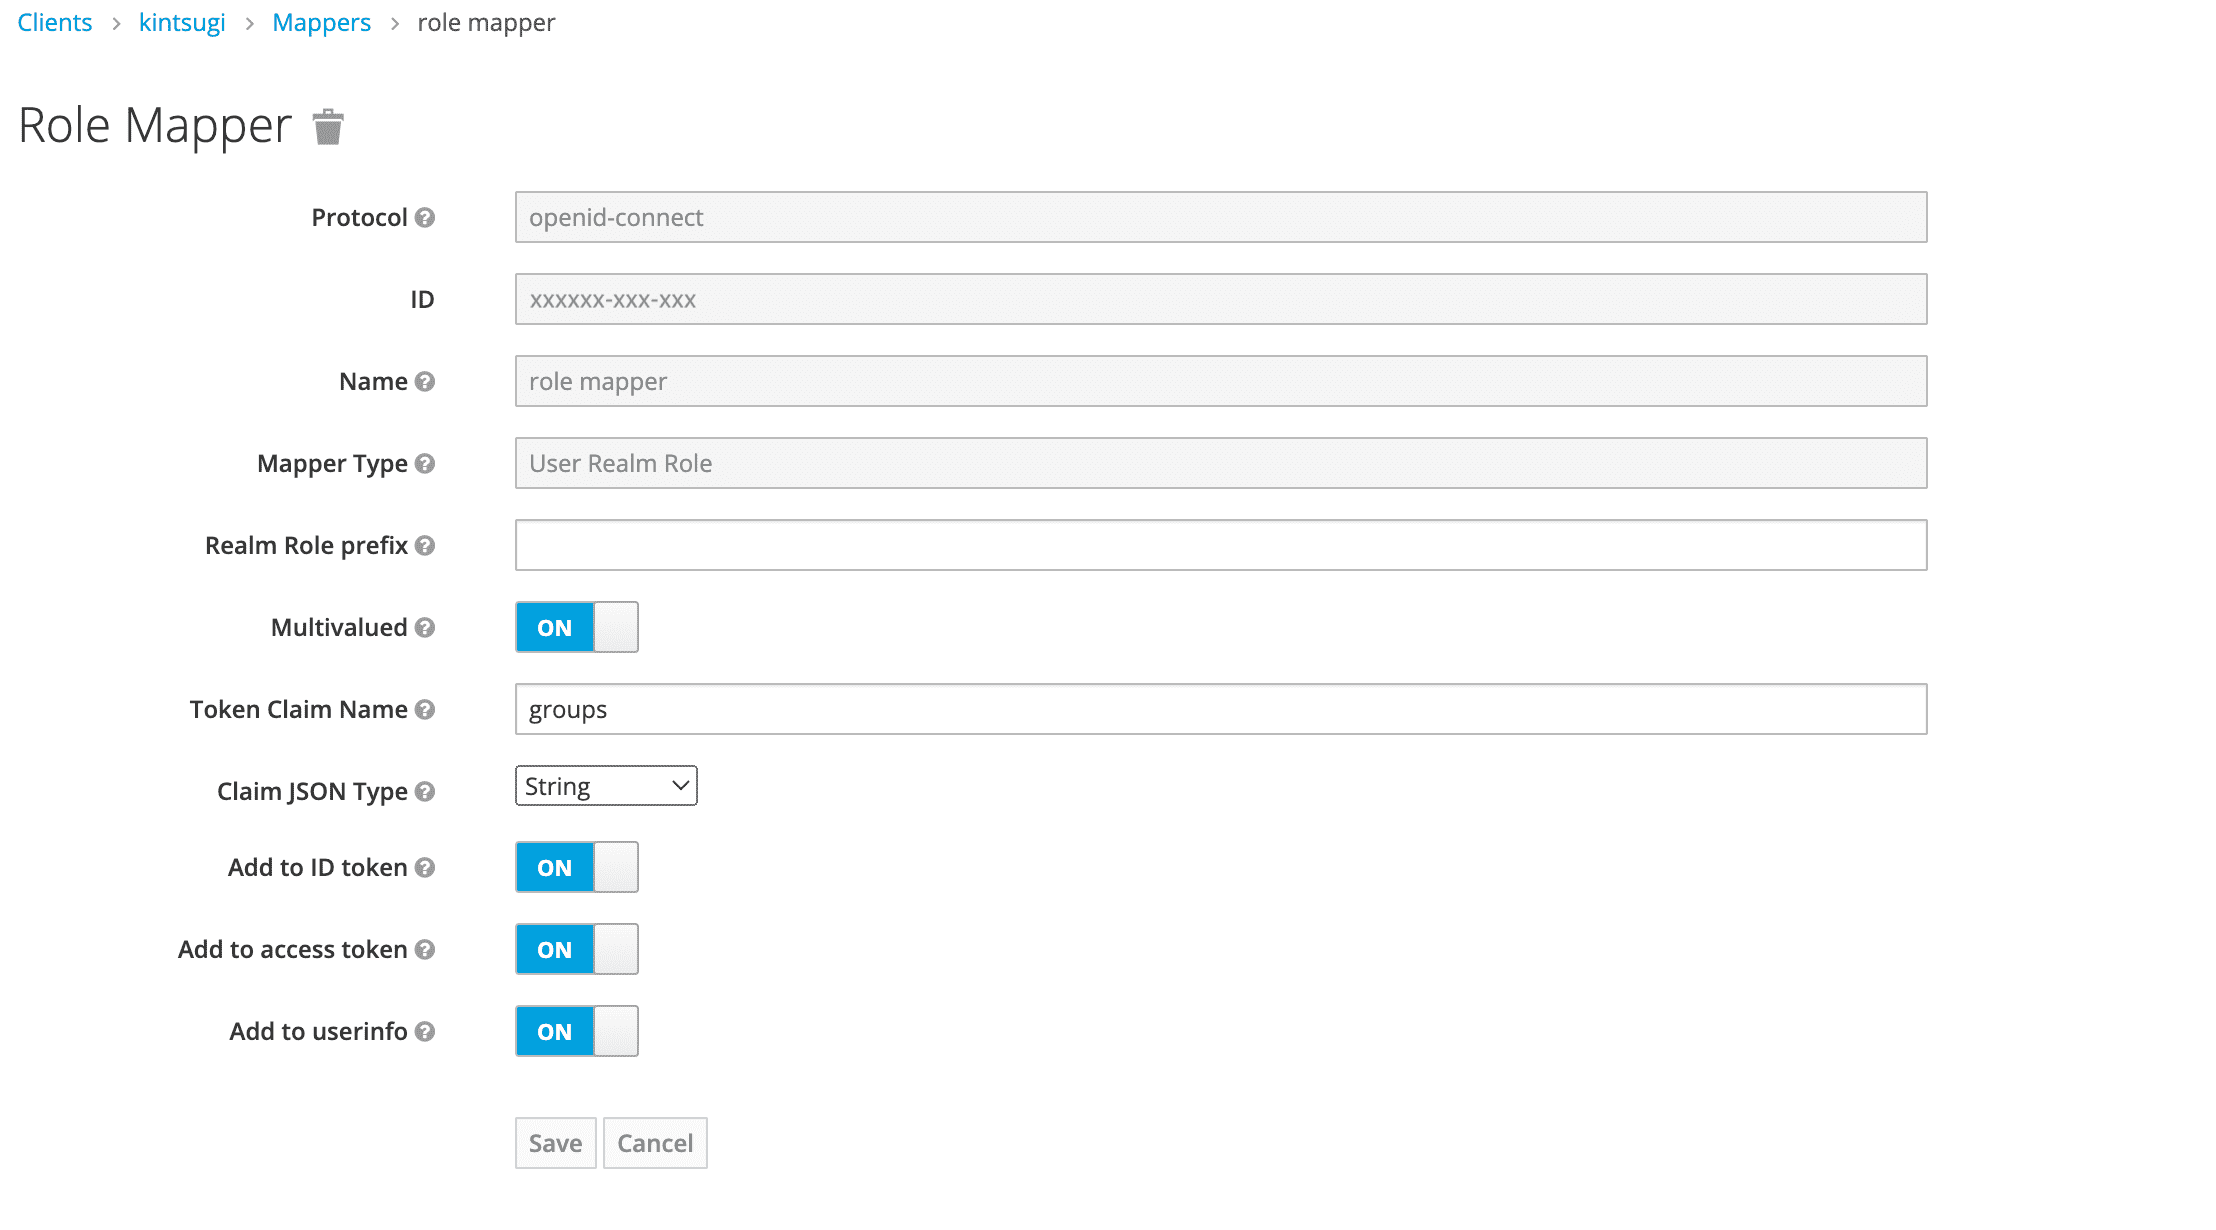The width and height of the screenshot is (2216, 1230).
Task: Go back to Mappers list
Action: coord(321,22)
